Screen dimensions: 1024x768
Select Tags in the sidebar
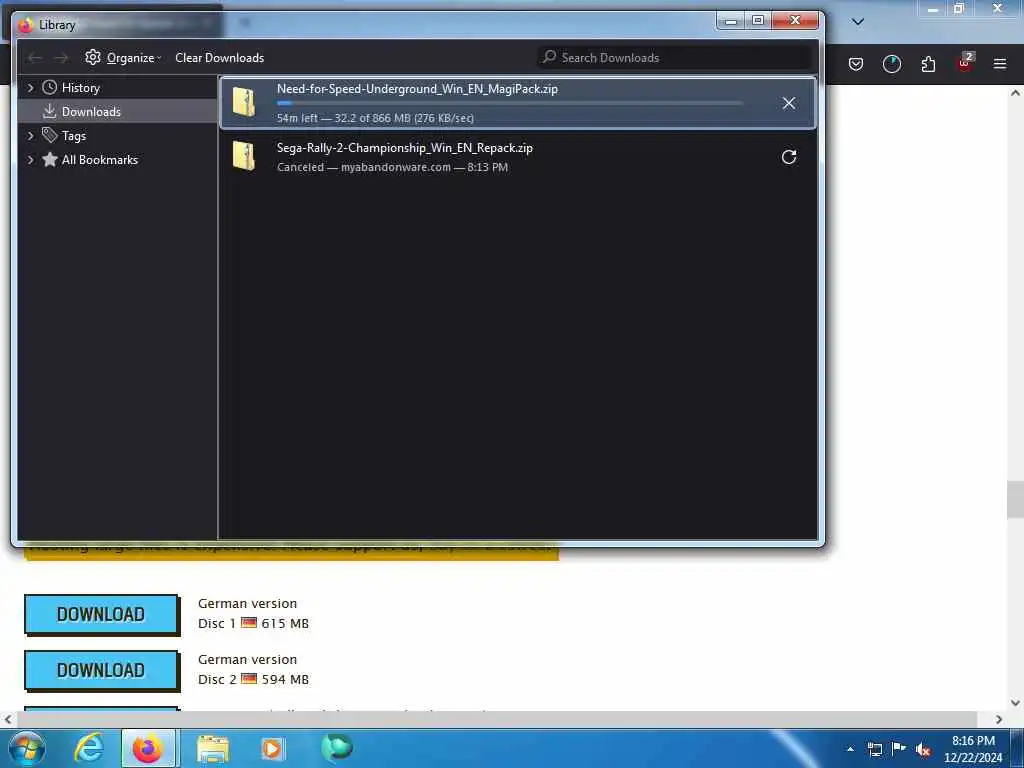pos(73,136)
